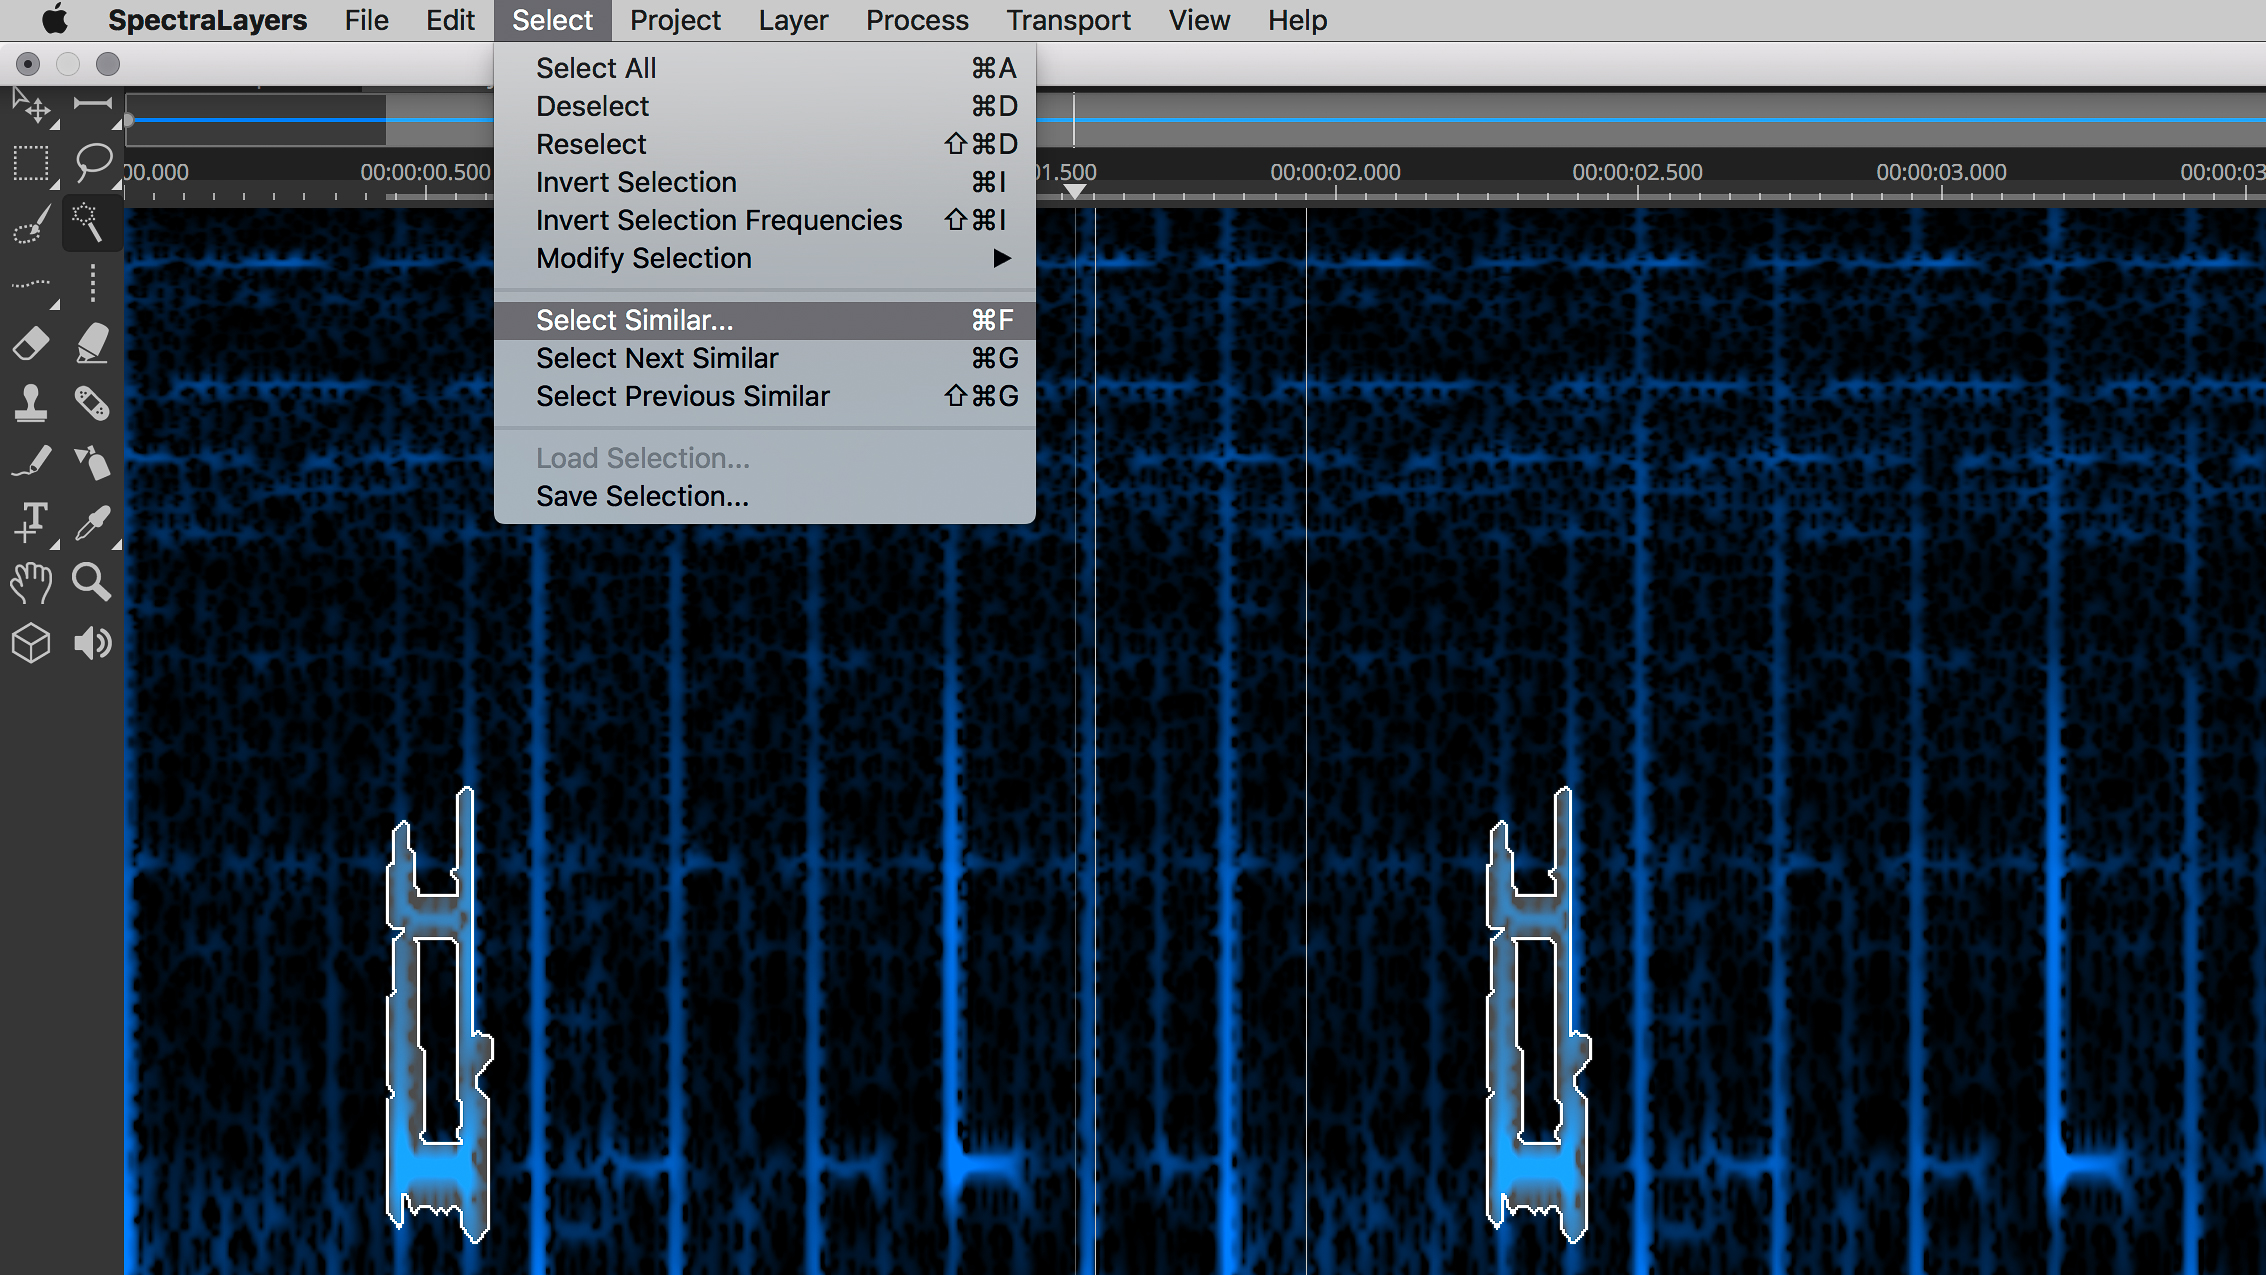The image size is (2266, 1275).
Task: Open the Transport menu
Action: 1068,20
